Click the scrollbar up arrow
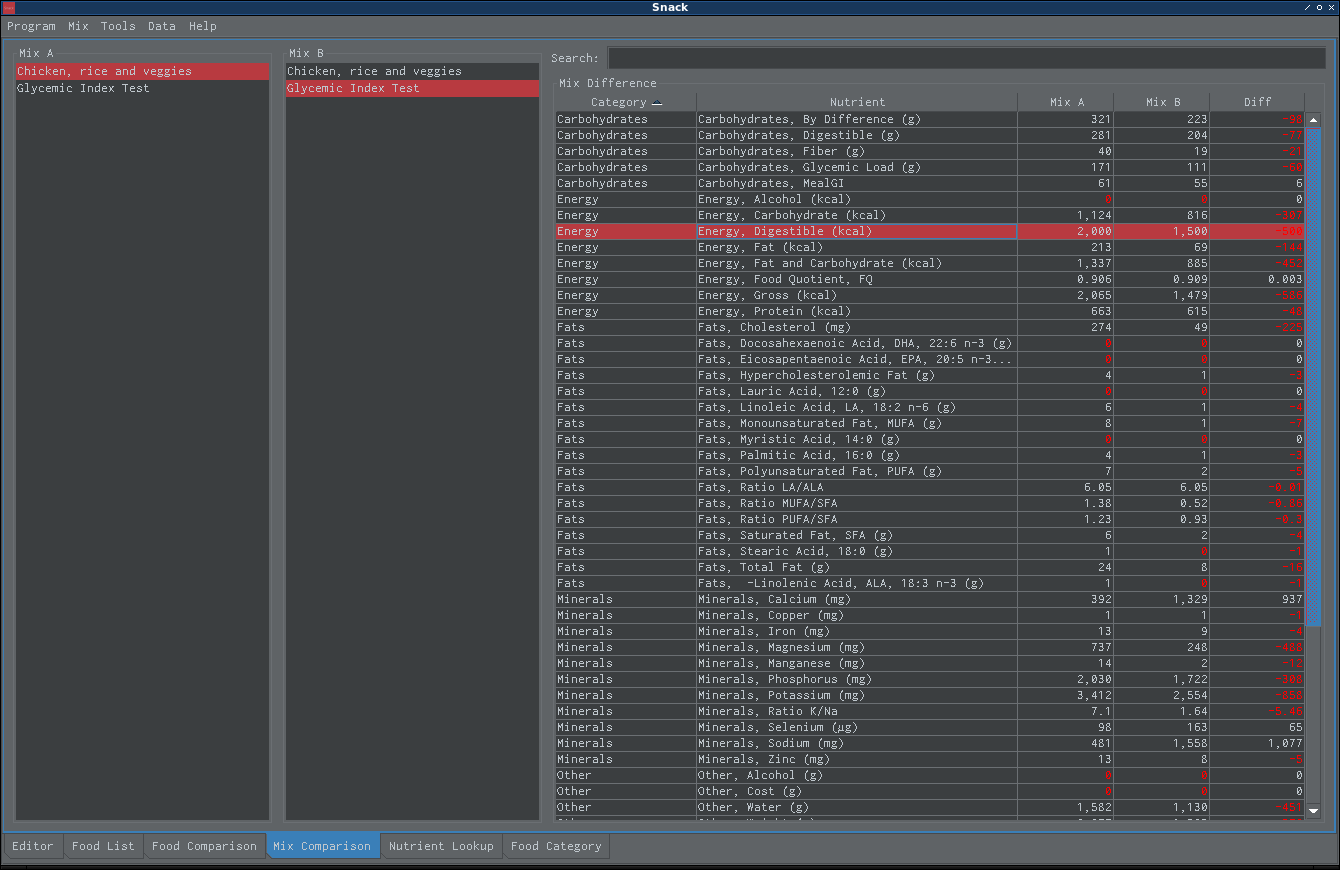 click(1314, 120)
